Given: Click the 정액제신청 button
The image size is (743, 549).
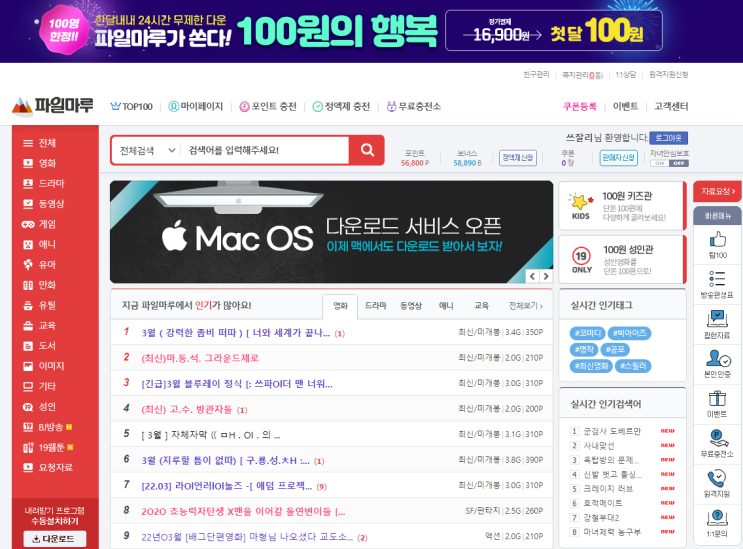Looking at the screenshot, I should coord(517,158).
